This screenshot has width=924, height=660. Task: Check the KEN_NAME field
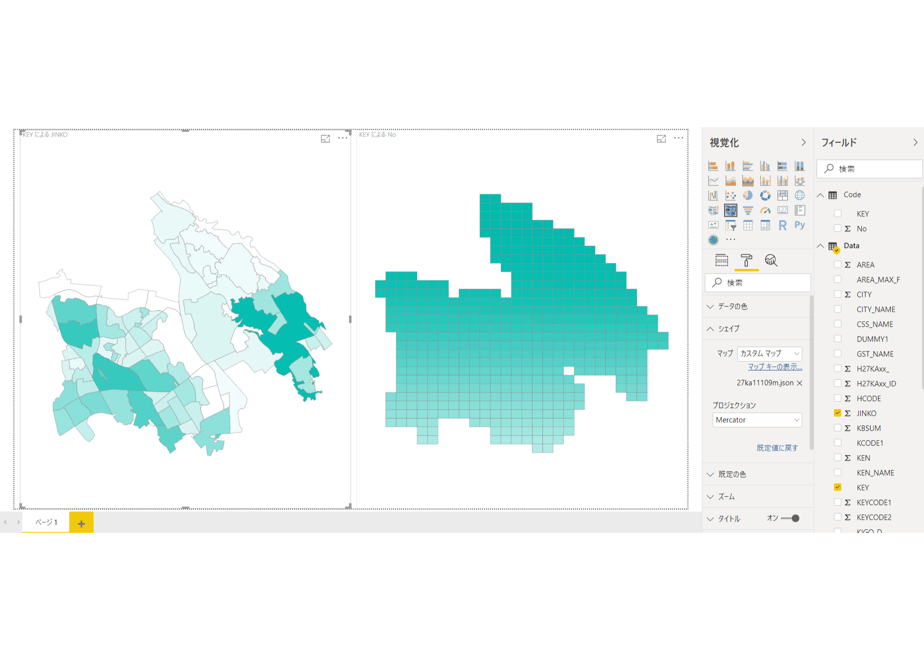coord(837,473)
